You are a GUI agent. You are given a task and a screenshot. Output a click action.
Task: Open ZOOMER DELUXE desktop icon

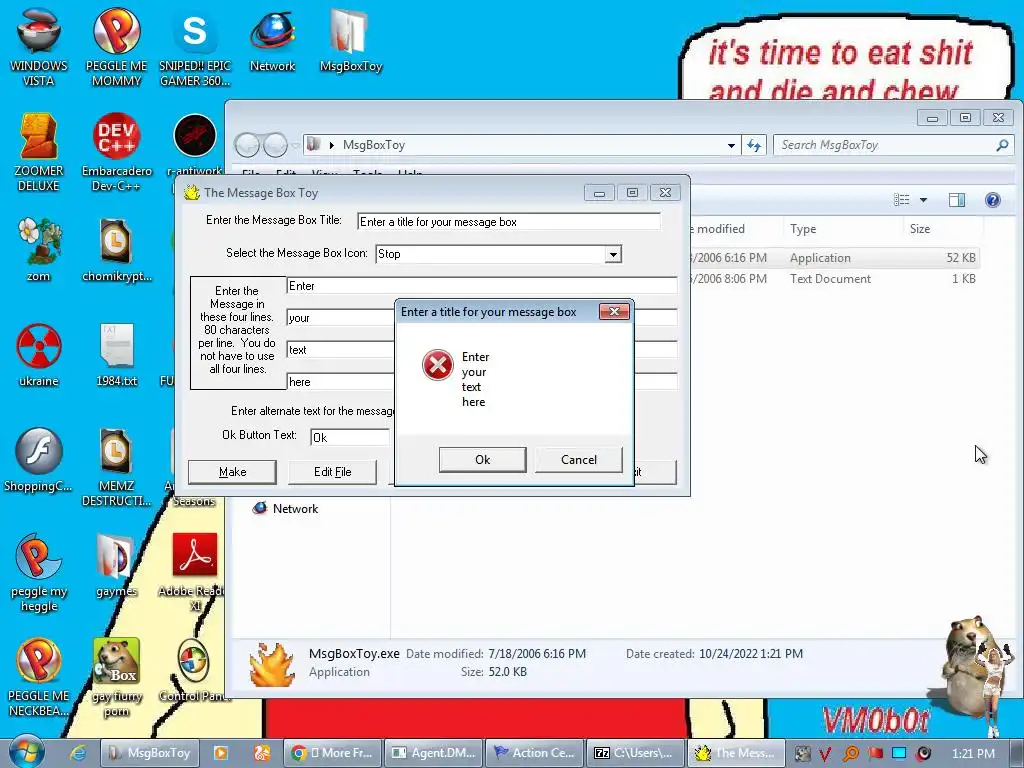coord(39,152)
